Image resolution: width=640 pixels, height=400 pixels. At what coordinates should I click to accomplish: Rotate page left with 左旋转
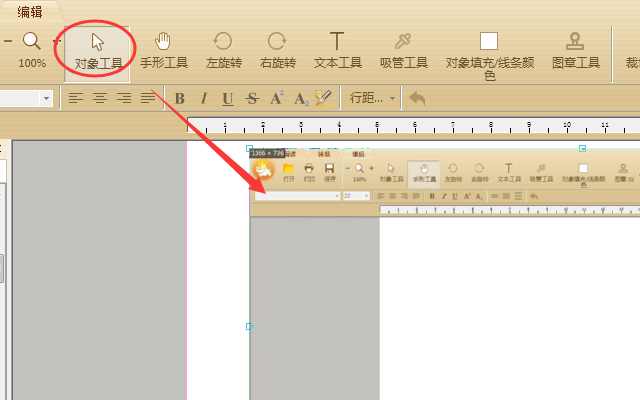[223, 52]
